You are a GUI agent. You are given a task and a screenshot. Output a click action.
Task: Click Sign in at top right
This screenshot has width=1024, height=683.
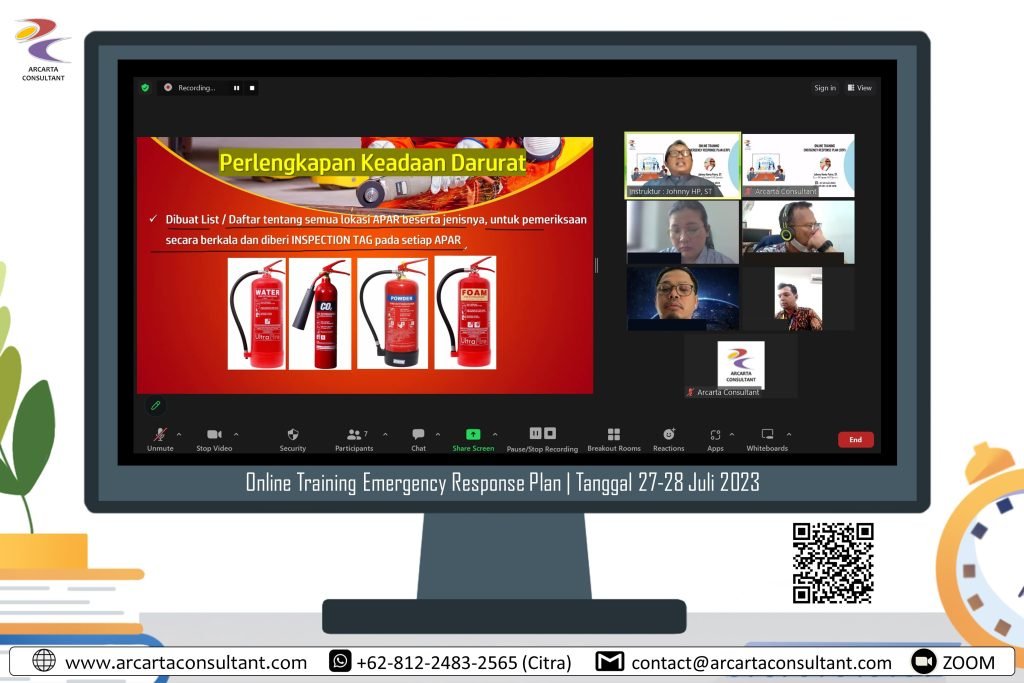coord(825,88)
